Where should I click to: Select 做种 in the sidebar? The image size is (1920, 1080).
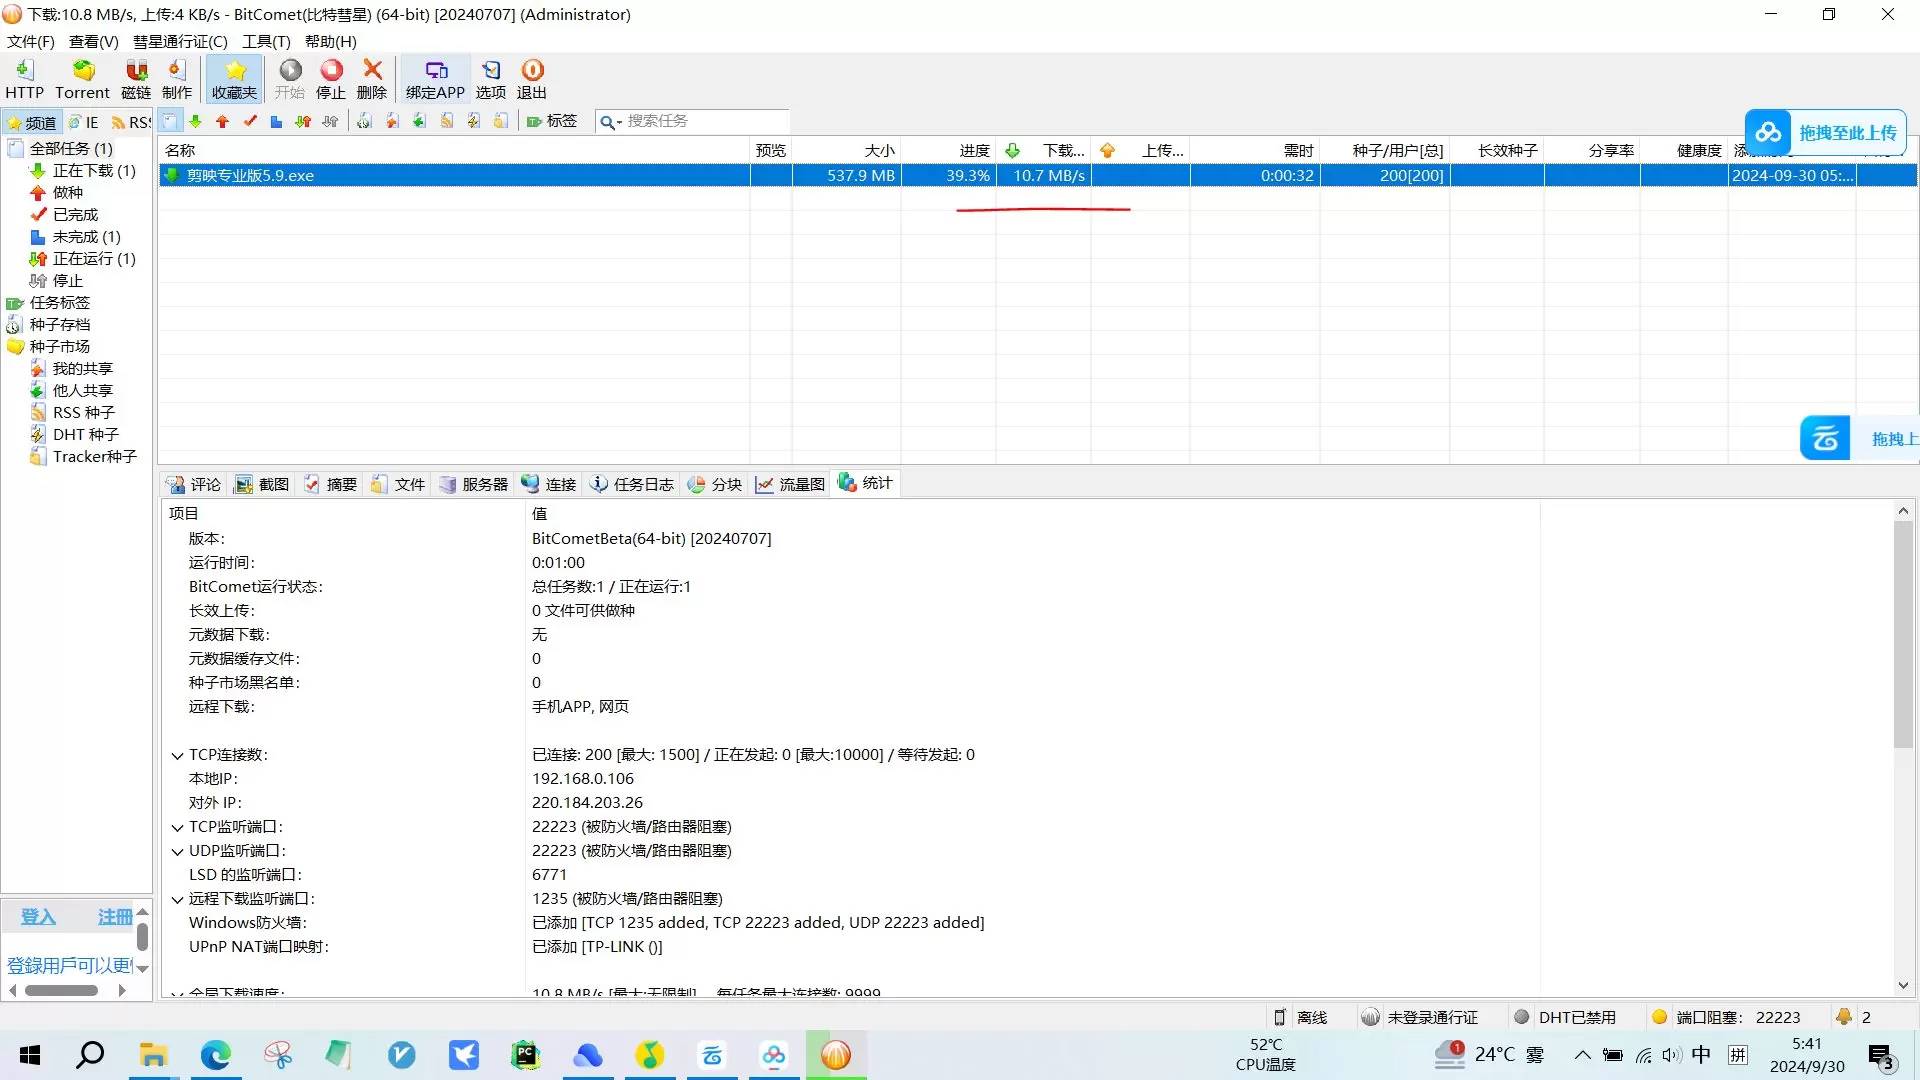tap(68, 193)
